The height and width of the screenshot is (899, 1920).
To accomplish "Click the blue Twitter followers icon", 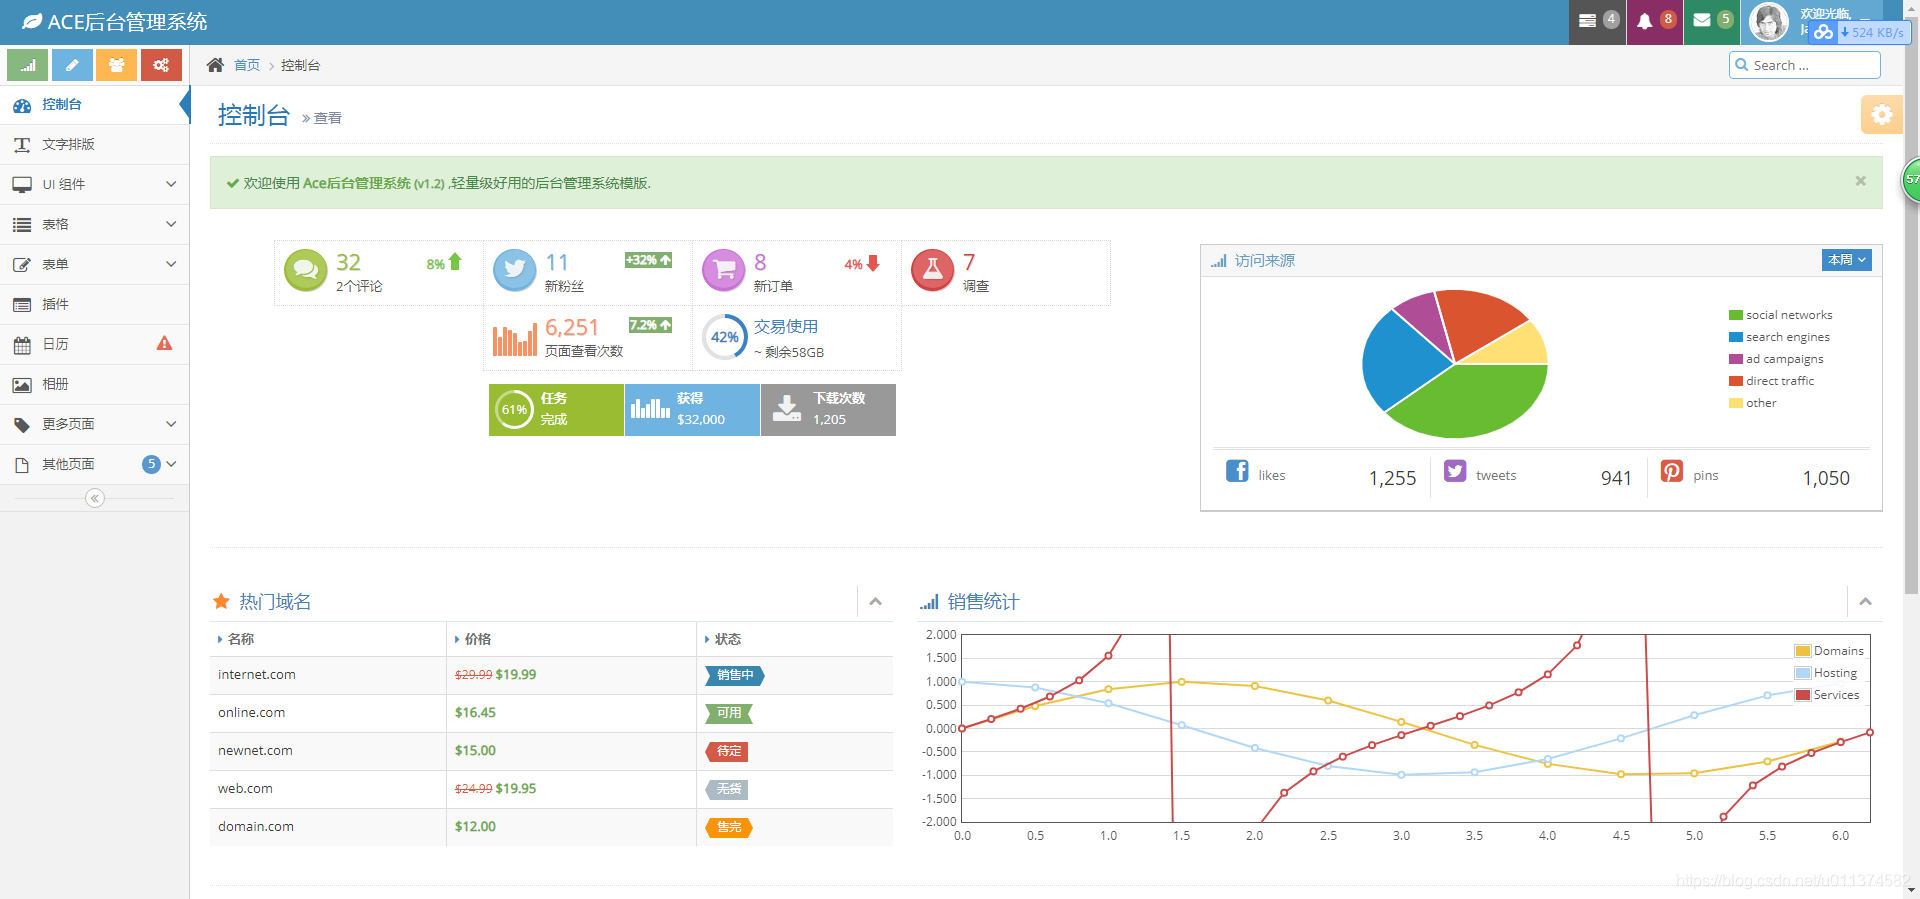I will 515,270.
